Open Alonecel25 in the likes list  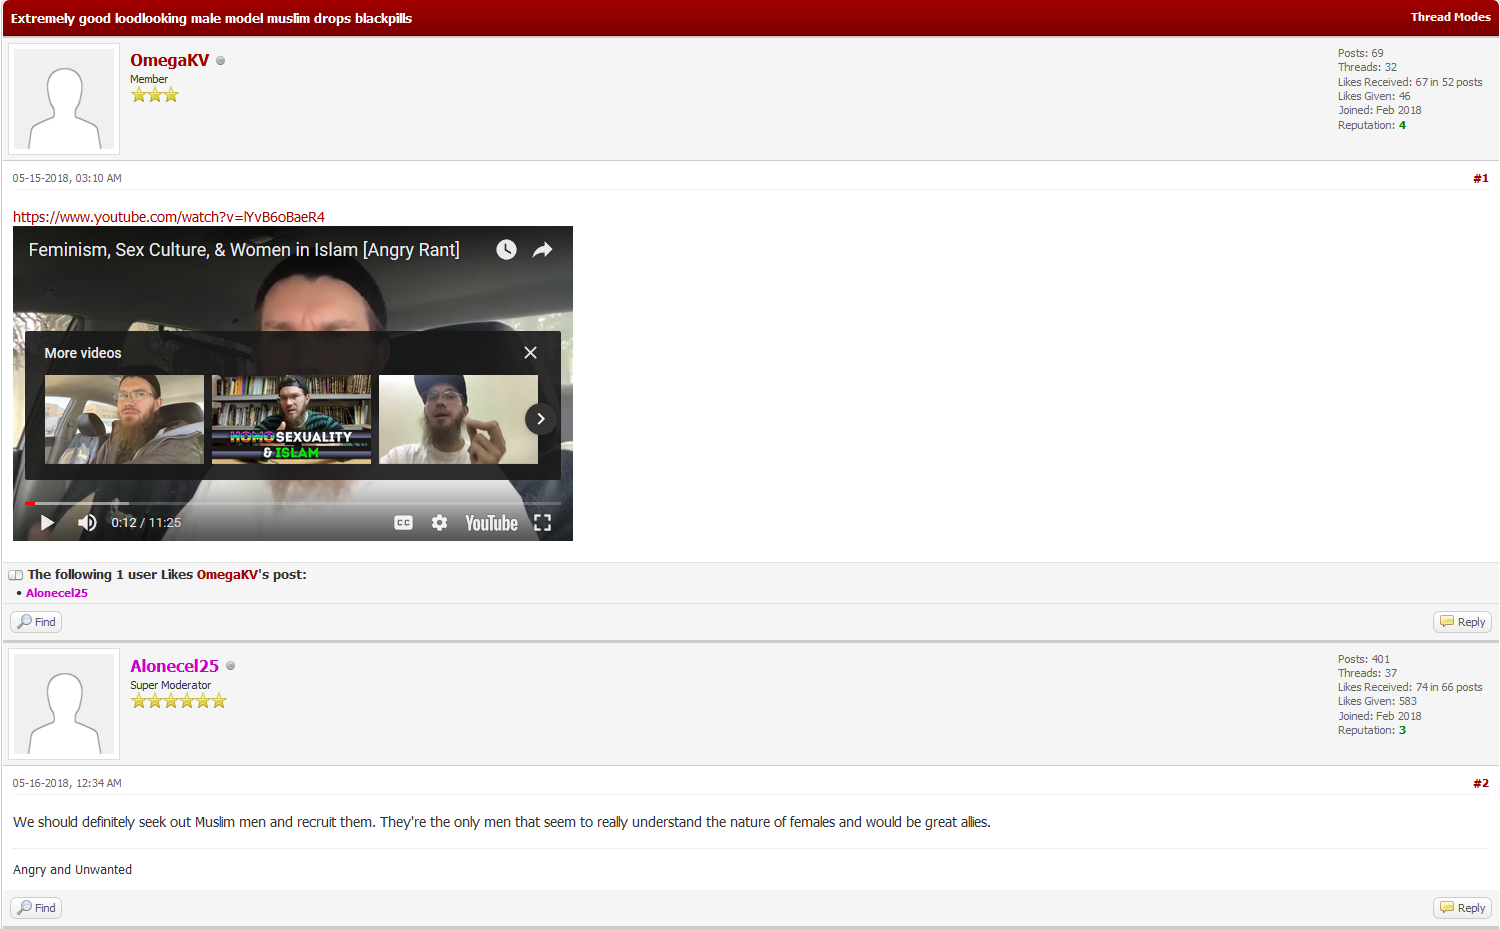(x=57, y=593)
